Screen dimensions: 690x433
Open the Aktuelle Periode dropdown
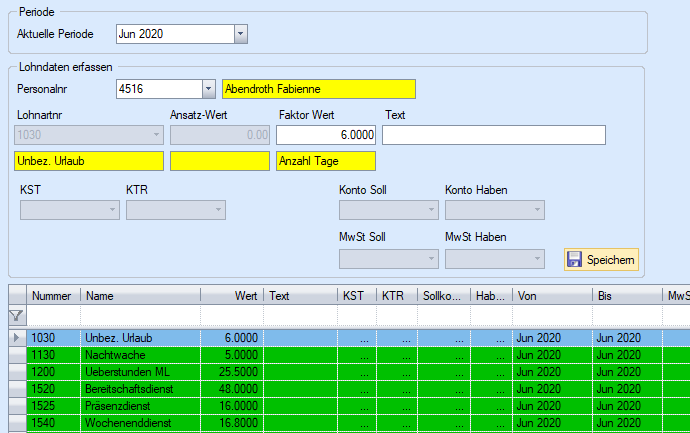tap(240, 34)
